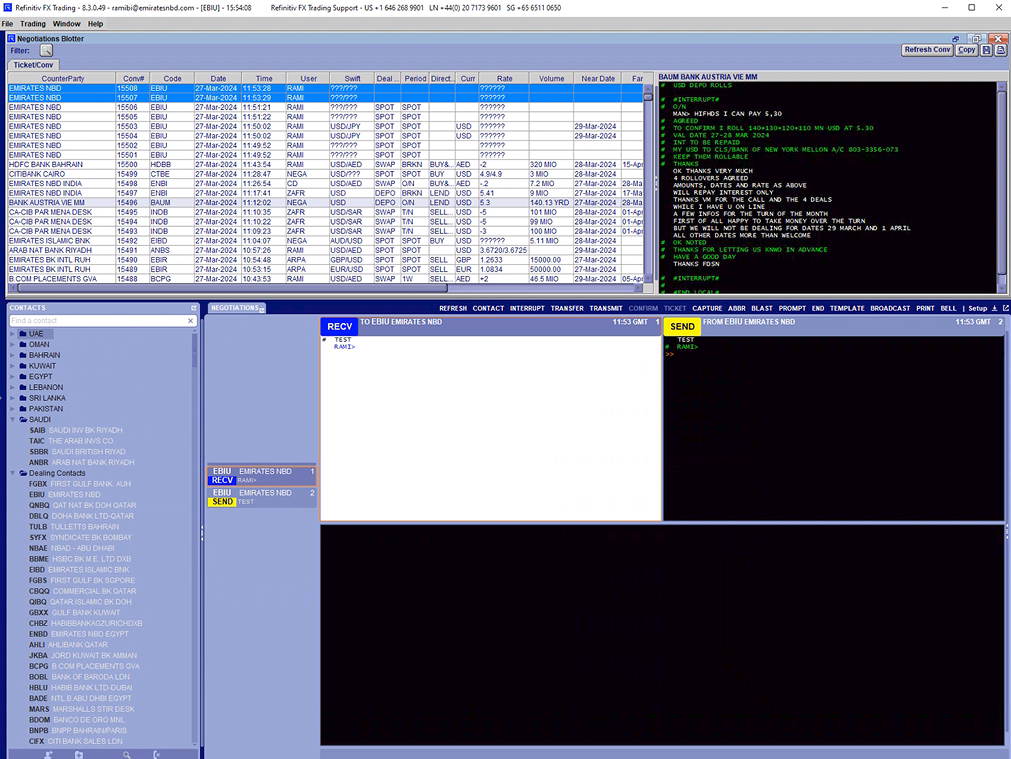
Task: Click the search icon below contacts list
Action: click(x=126, y=754)
